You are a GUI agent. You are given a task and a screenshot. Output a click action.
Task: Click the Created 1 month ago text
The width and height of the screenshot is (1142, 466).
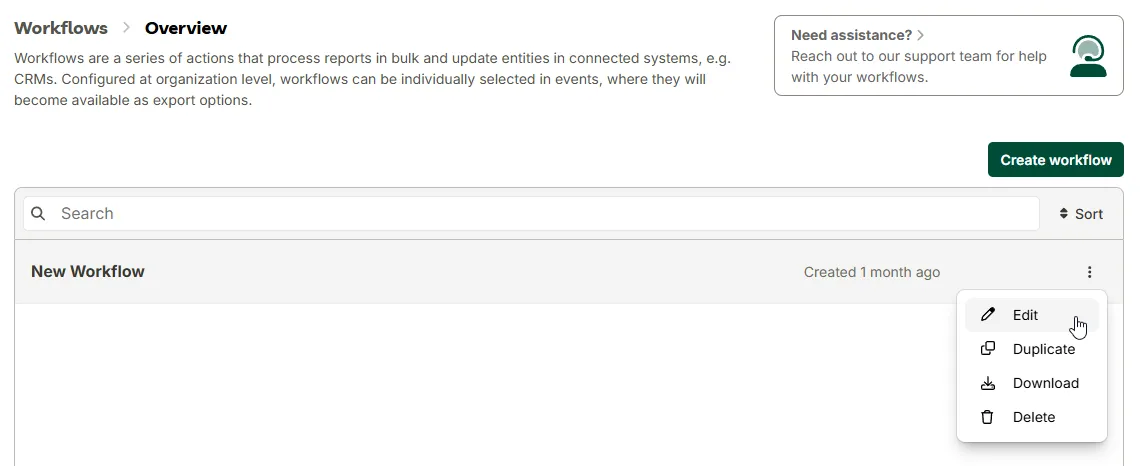(872, 272)
